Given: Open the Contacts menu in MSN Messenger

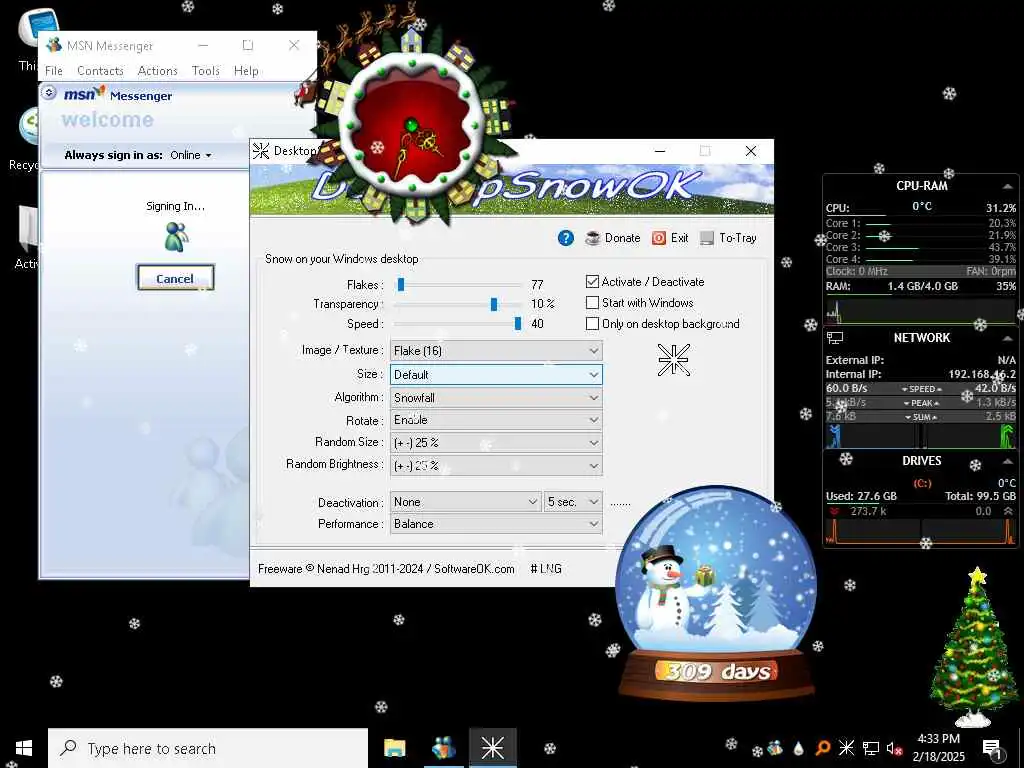Looking at the screenshot, I should click(100, 71).
